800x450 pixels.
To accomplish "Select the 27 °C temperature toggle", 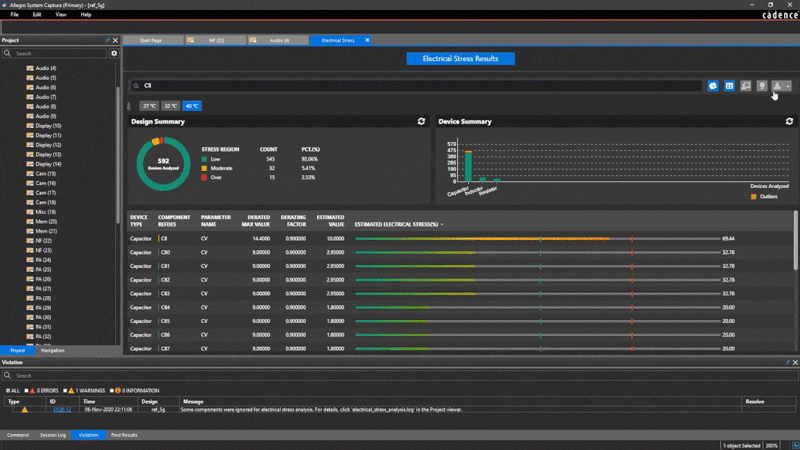I will (149, 106).
